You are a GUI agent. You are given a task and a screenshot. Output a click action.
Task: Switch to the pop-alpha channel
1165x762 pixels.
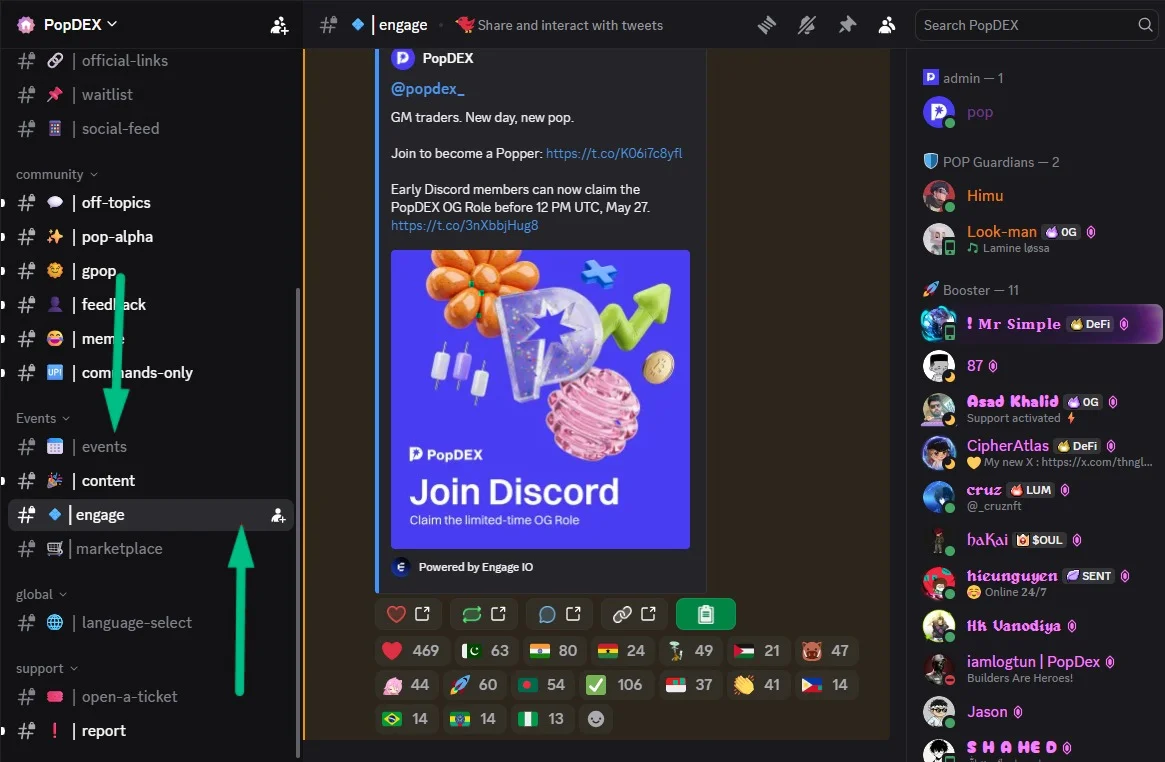pos(151,237)
